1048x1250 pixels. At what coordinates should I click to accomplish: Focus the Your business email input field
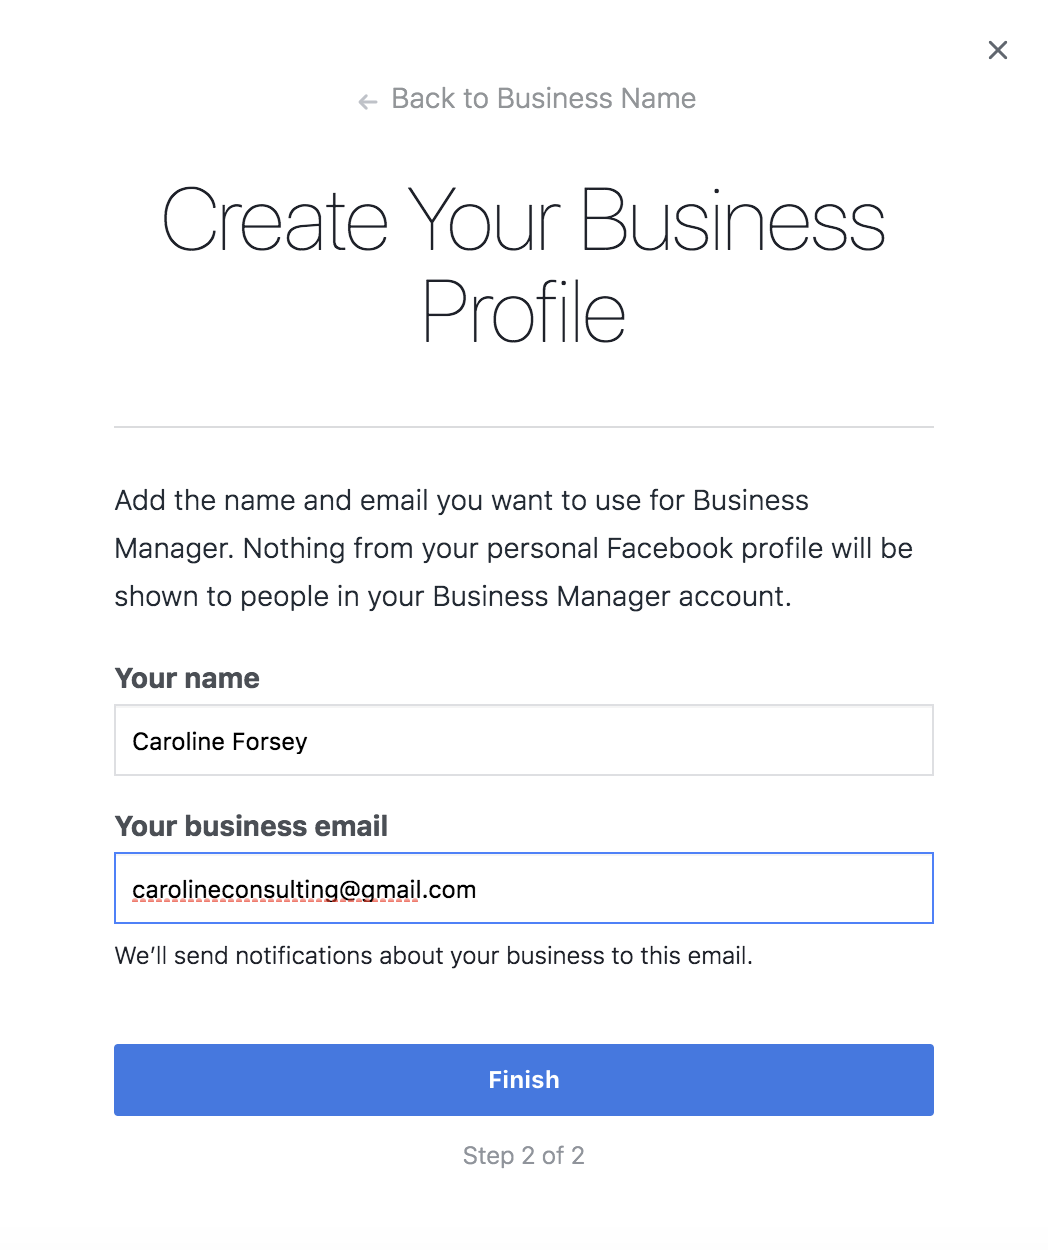point(524,888)
